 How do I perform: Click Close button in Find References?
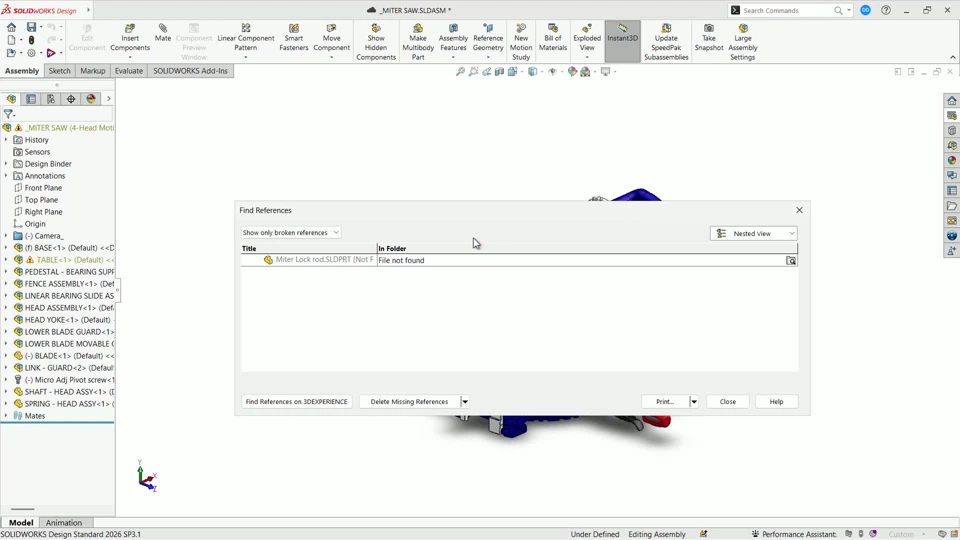[727, 402]
